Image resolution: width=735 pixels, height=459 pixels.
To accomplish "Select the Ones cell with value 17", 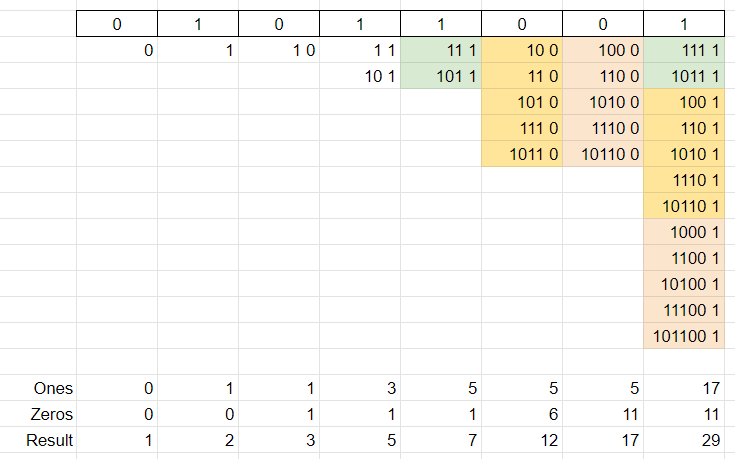I will point(684,388).
